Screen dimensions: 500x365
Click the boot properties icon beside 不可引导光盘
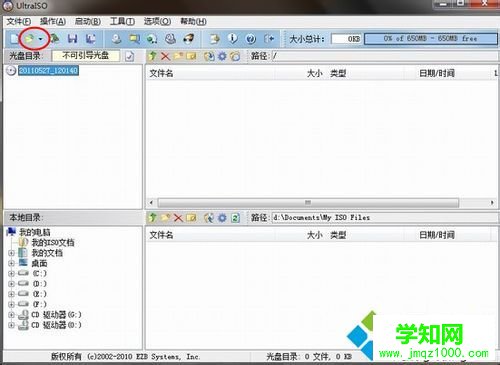(130, 56)
